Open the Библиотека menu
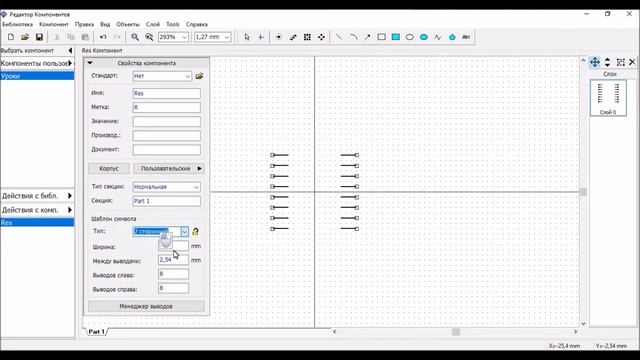The height and width of the screenshot is (360, 640). point(17,24)
